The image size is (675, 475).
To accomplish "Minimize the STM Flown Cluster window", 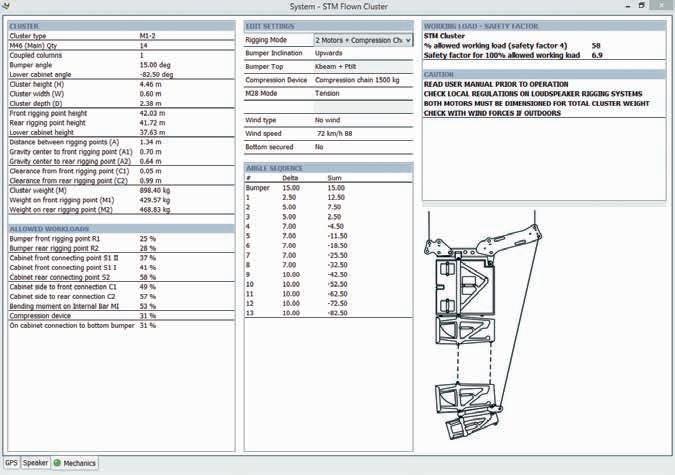I will [628, 6].
